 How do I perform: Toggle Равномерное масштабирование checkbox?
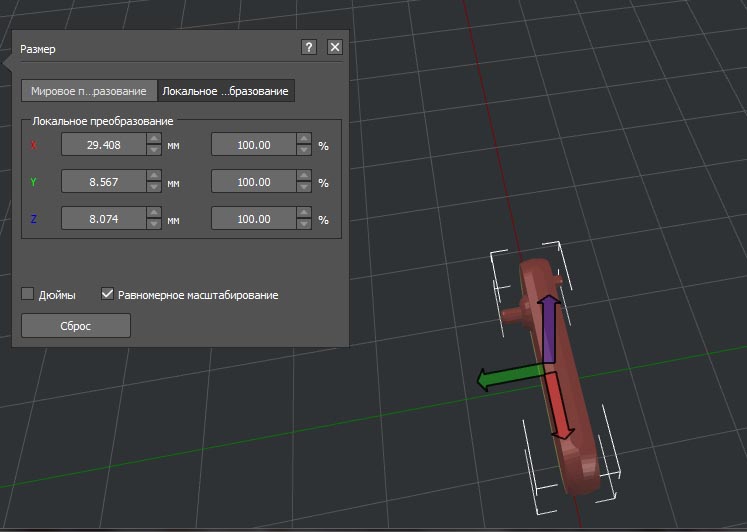108,295
